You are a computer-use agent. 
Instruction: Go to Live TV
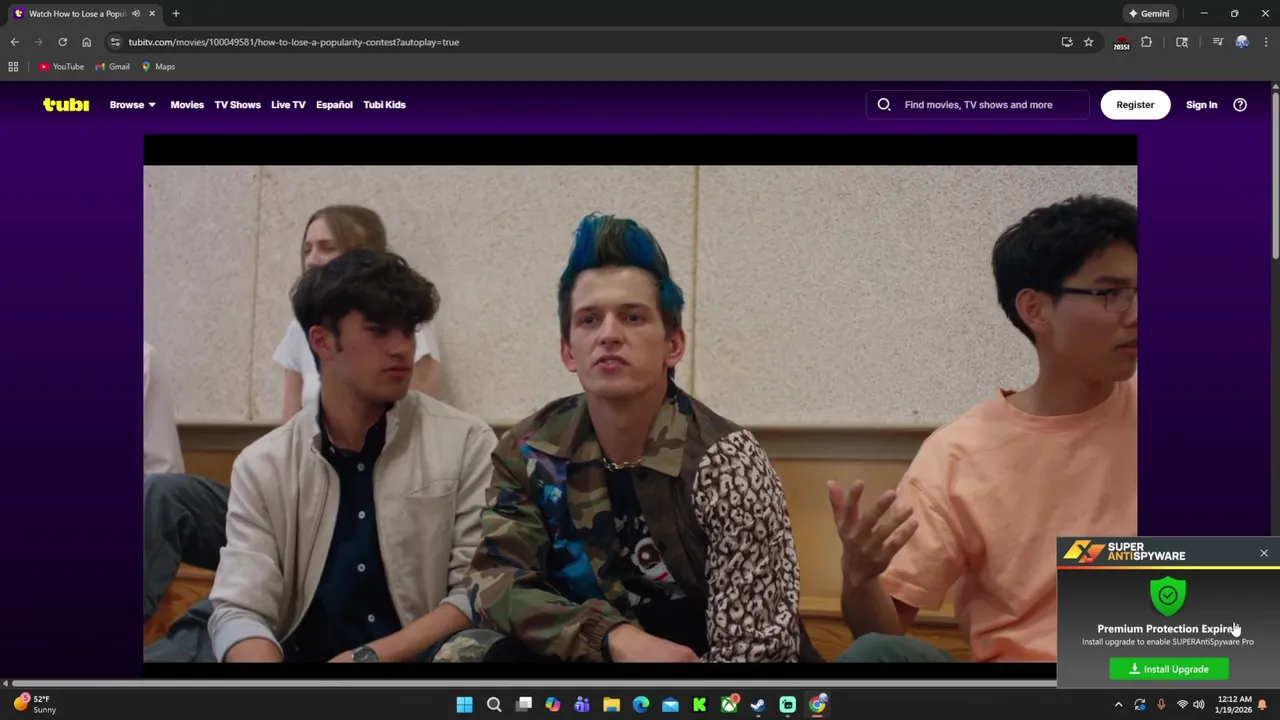[288, 105]
